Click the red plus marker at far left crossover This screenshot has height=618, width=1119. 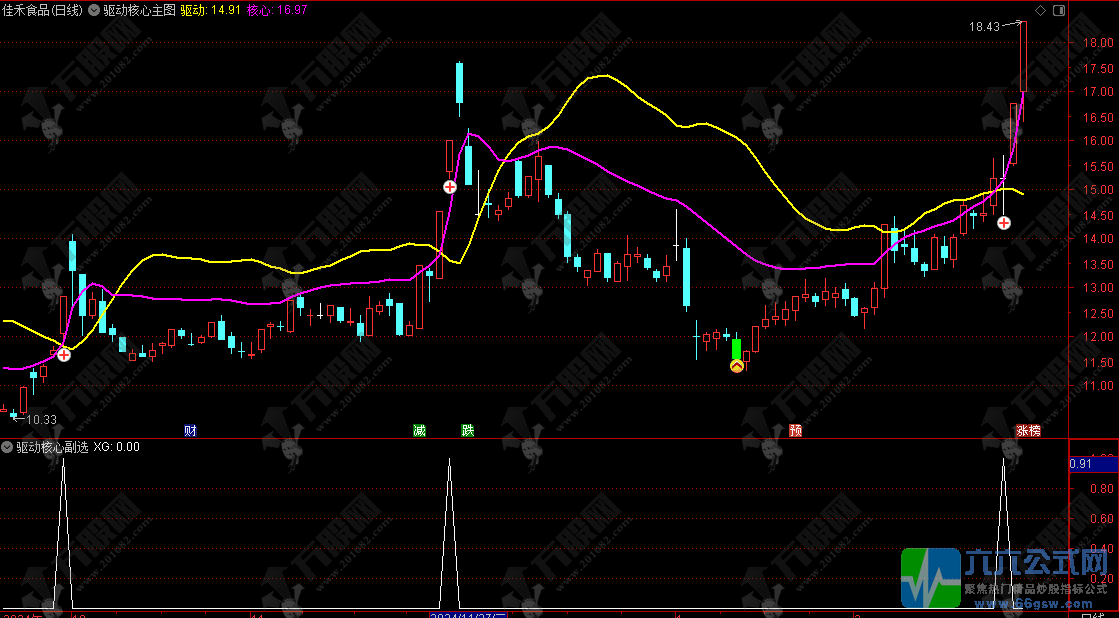pos(63,354)
